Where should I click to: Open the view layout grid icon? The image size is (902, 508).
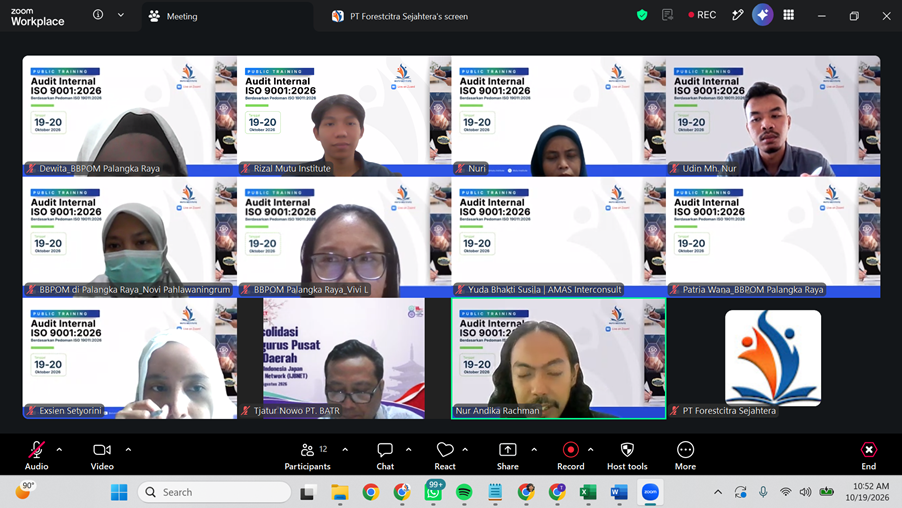point(789,15)
